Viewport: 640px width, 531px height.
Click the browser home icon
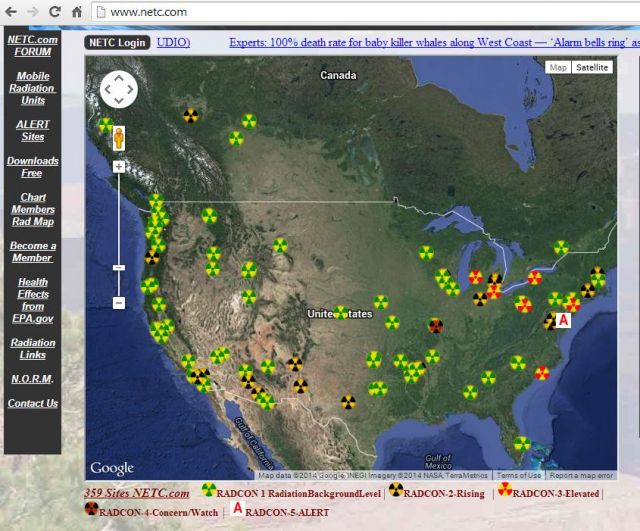77,12
